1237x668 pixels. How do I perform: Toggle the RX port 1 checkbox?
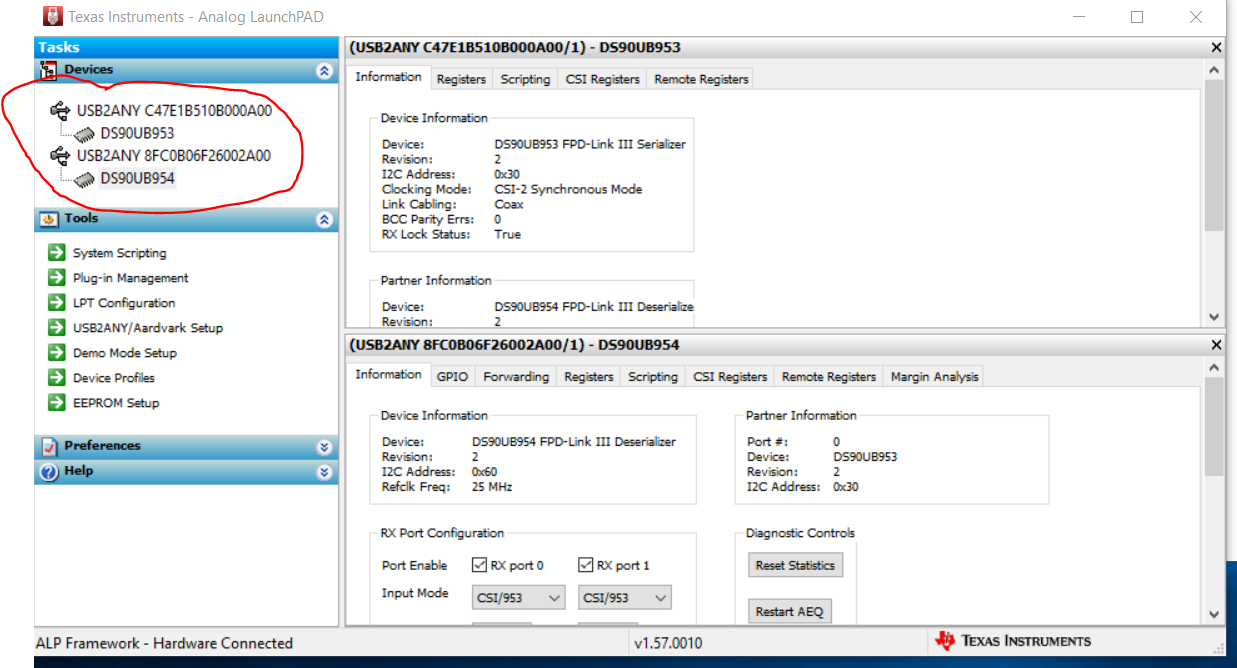[x=586, y=566]
